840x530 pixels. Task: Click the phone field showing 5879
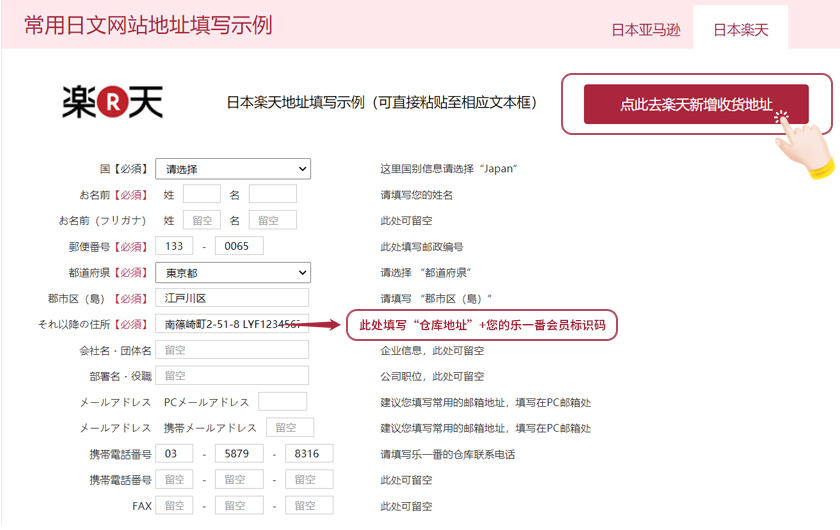point(238,454)
